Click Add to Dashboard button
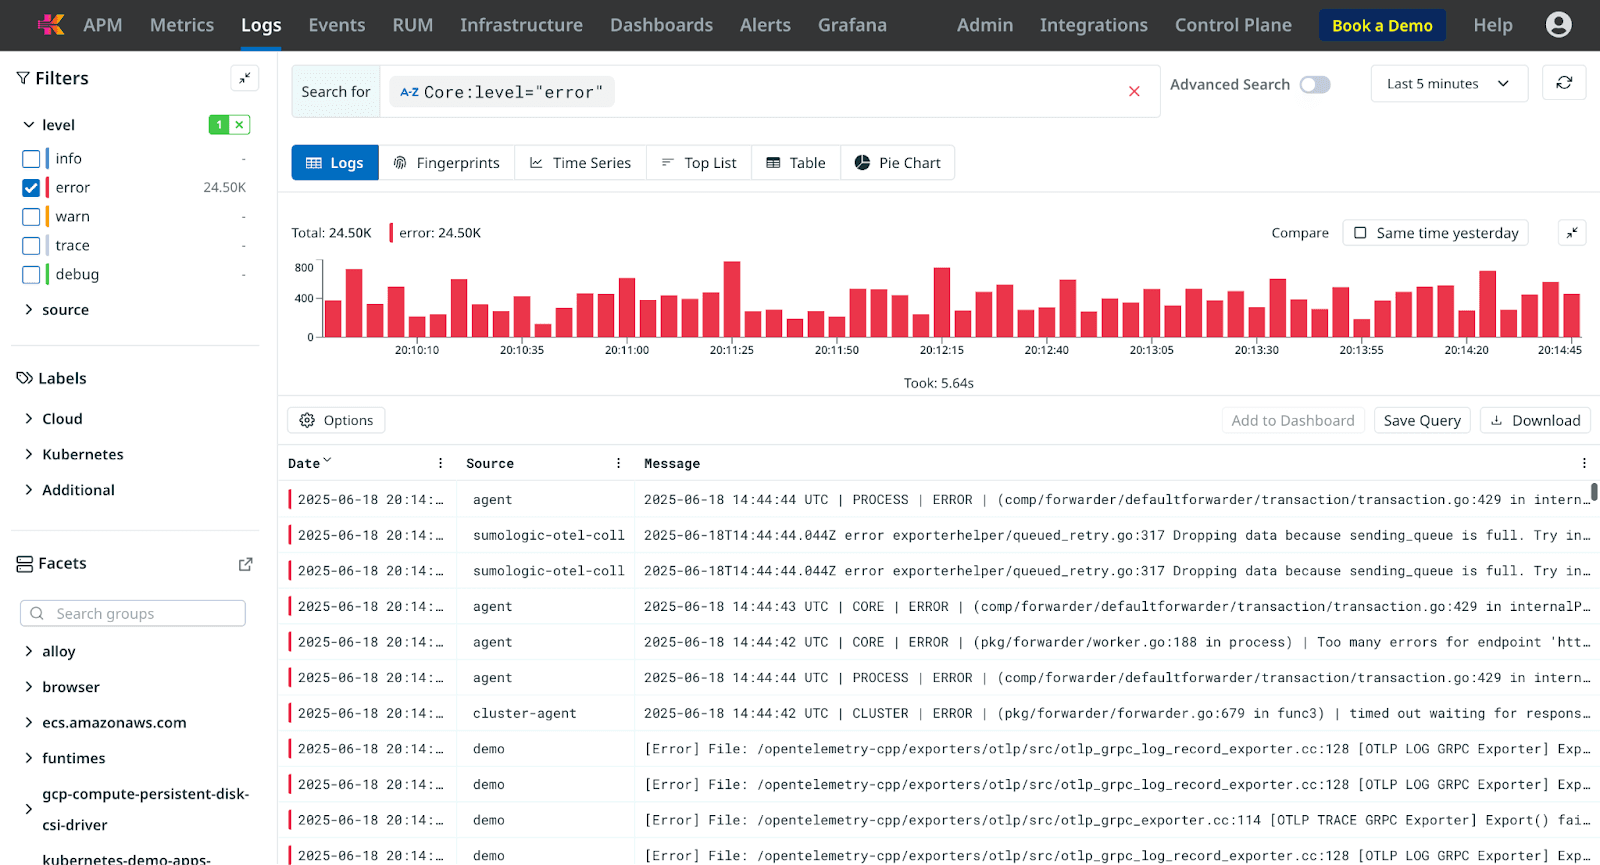This screenshot has height=865, width=1600. 1293,420
